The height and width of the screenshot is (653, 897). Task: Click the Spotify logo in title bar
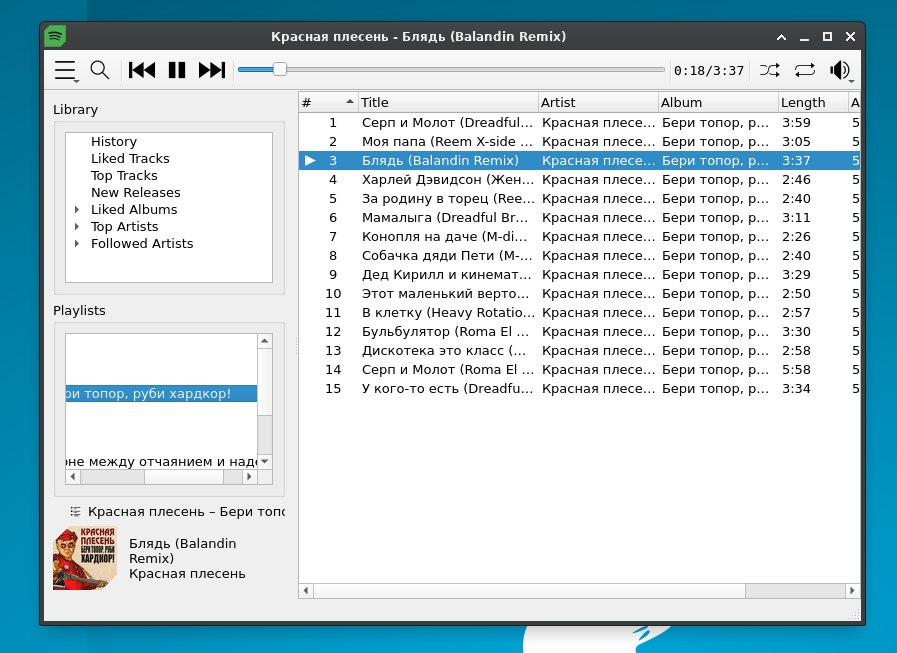pos(55,37)
